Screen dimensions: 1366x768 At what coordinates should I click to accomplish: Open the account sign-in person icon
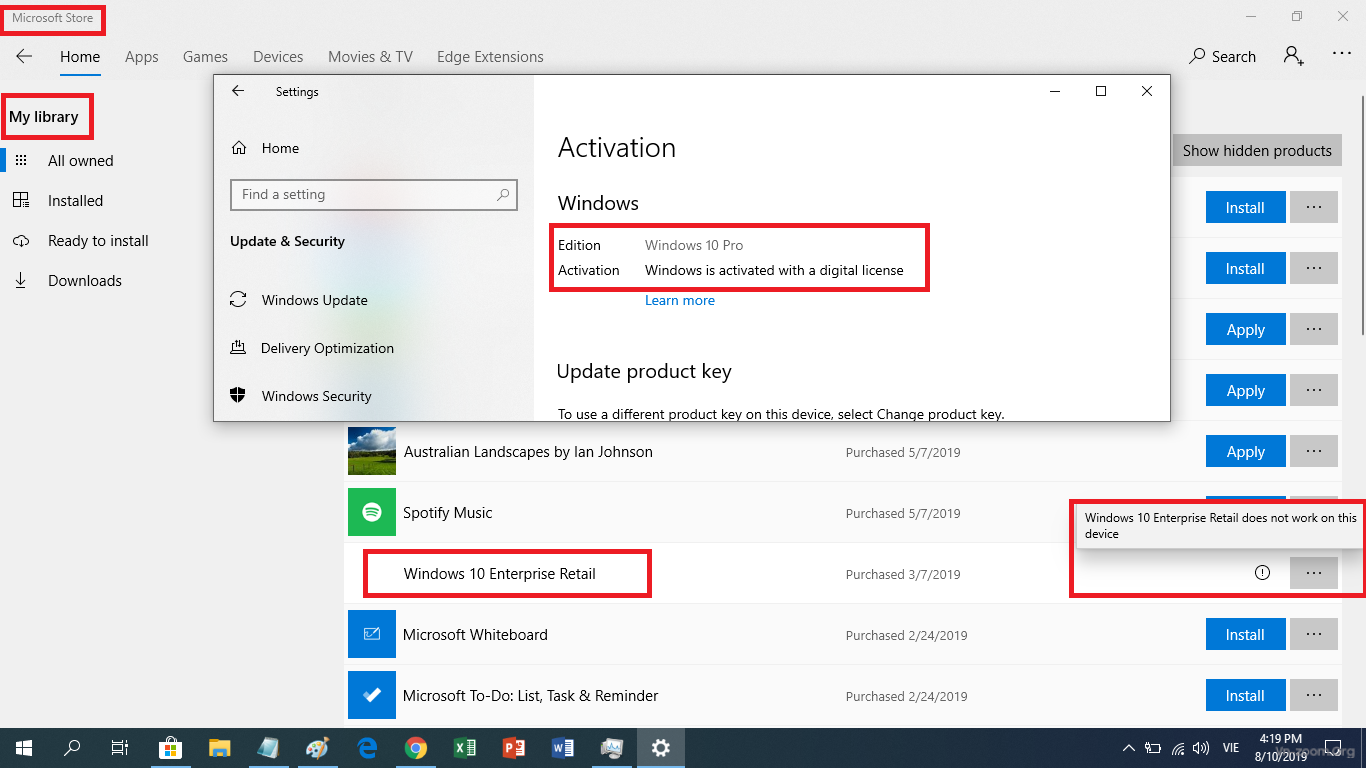1293,56
